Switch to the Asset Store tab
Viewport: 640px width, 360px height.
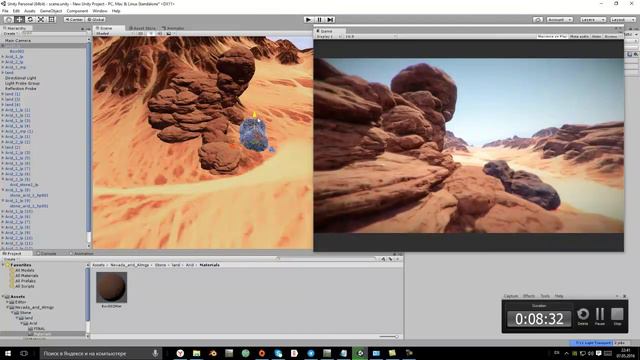[142, 28]
